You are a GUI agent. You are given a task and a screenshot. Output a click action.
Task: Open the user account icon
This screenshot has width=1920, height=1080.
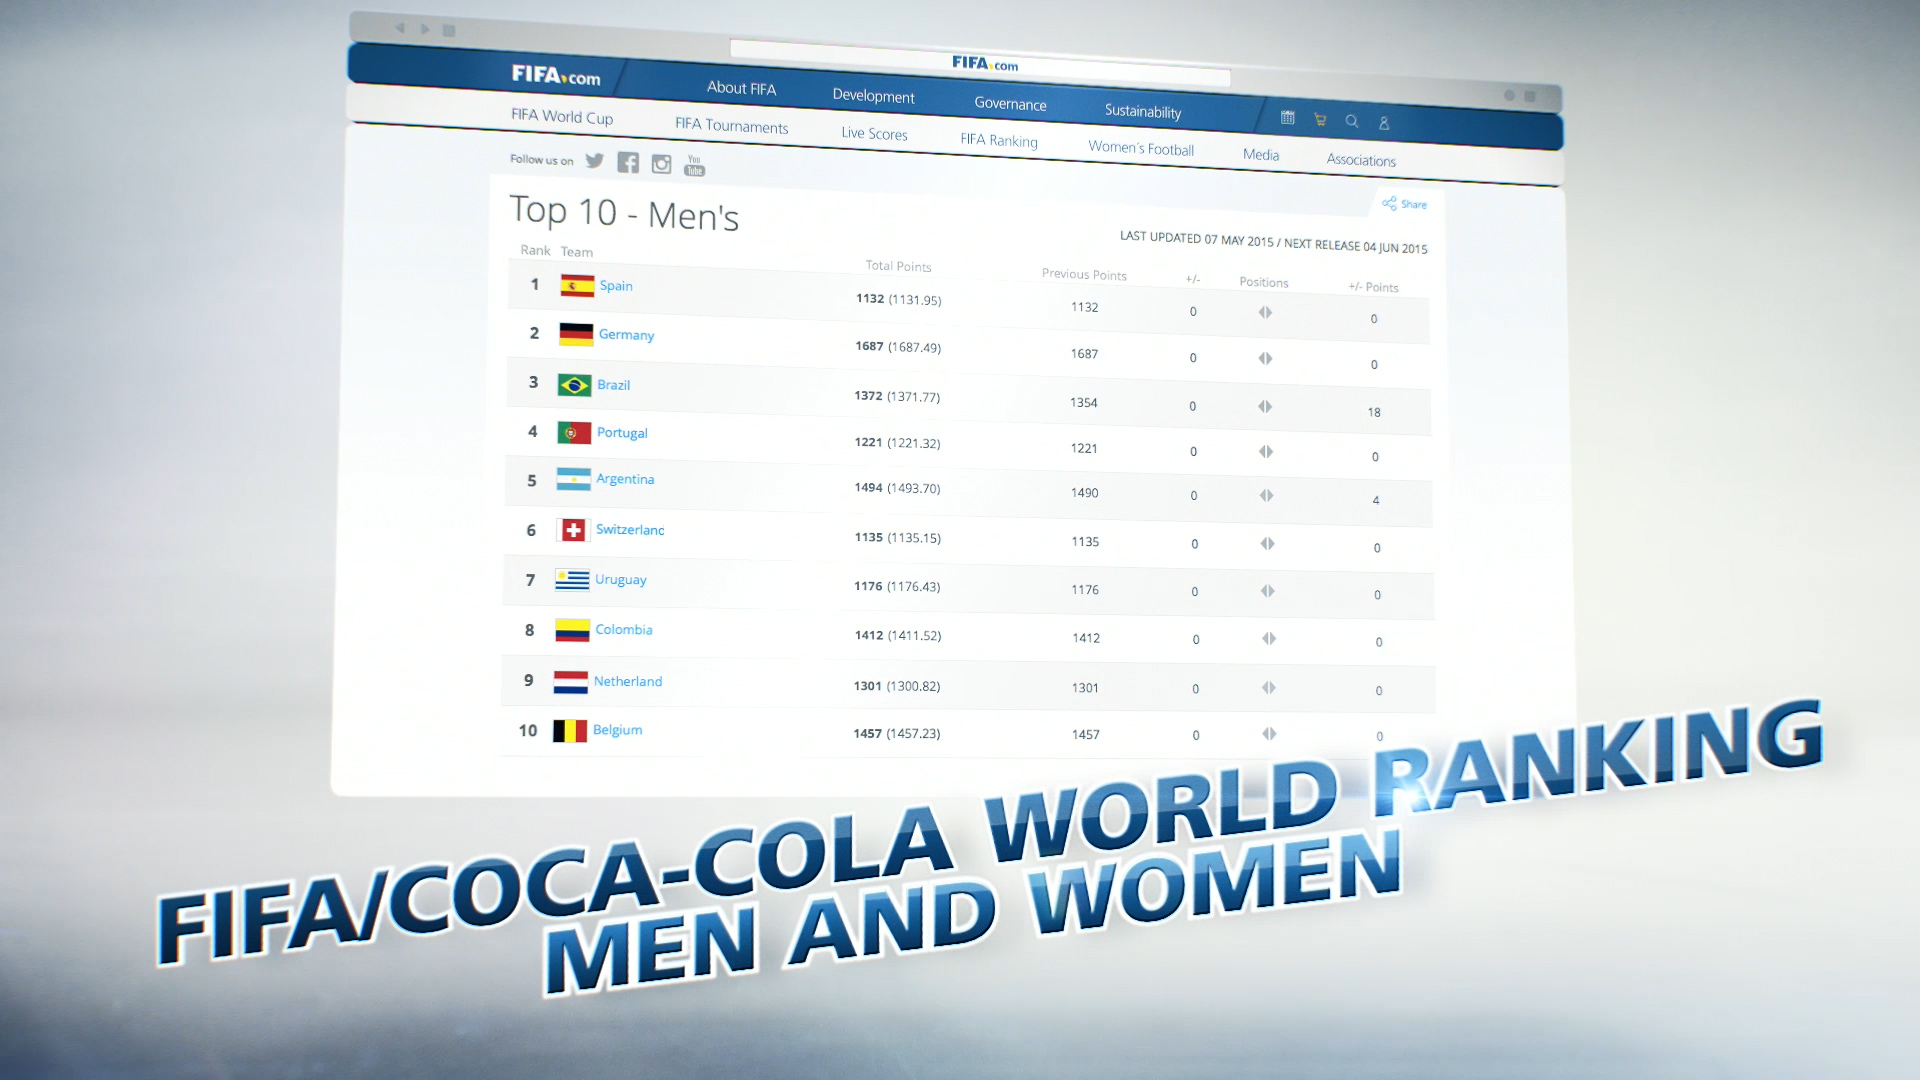[x=1384, y=123]
